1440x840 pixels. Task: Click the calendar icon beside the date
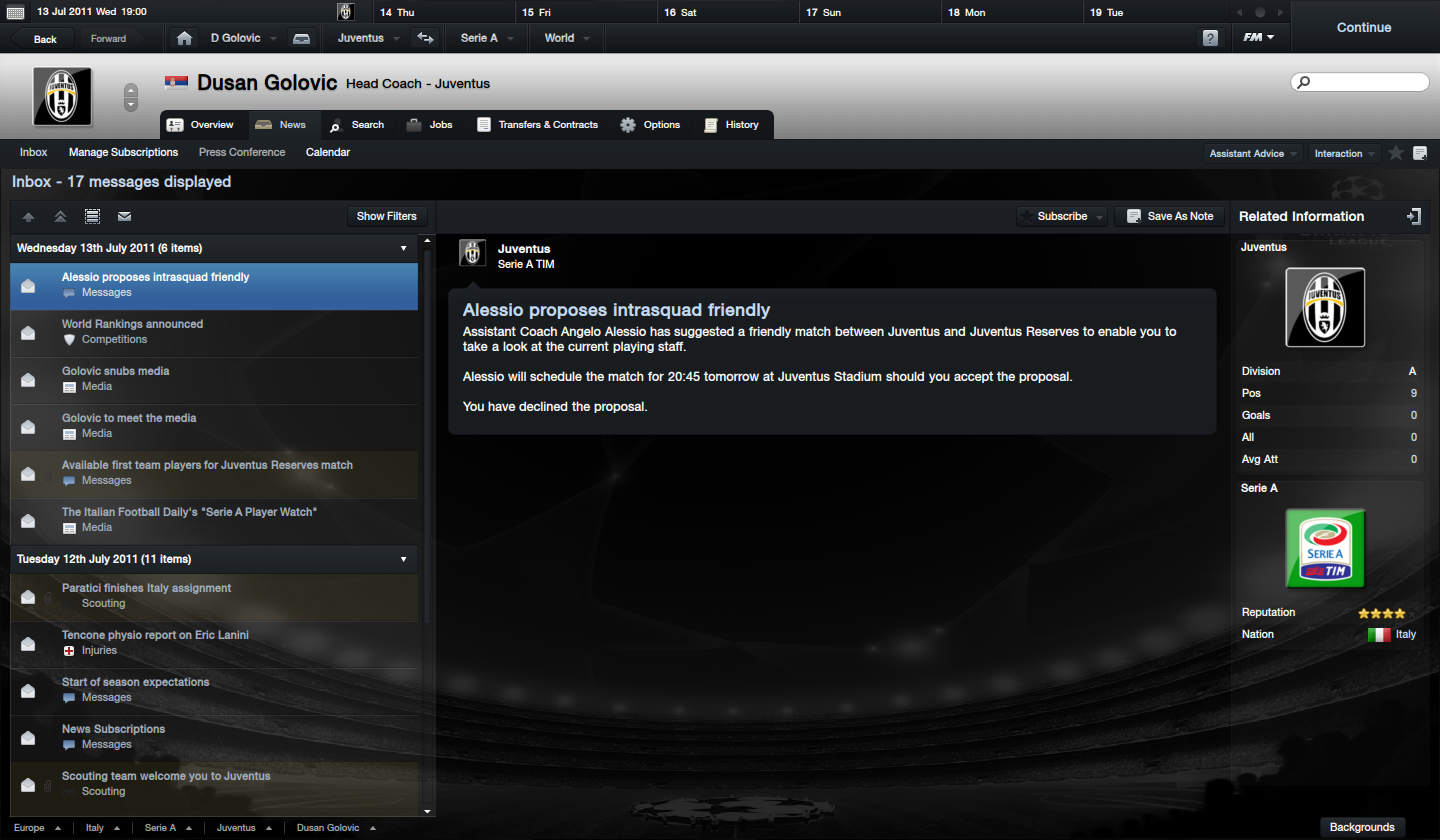point(17,12)
